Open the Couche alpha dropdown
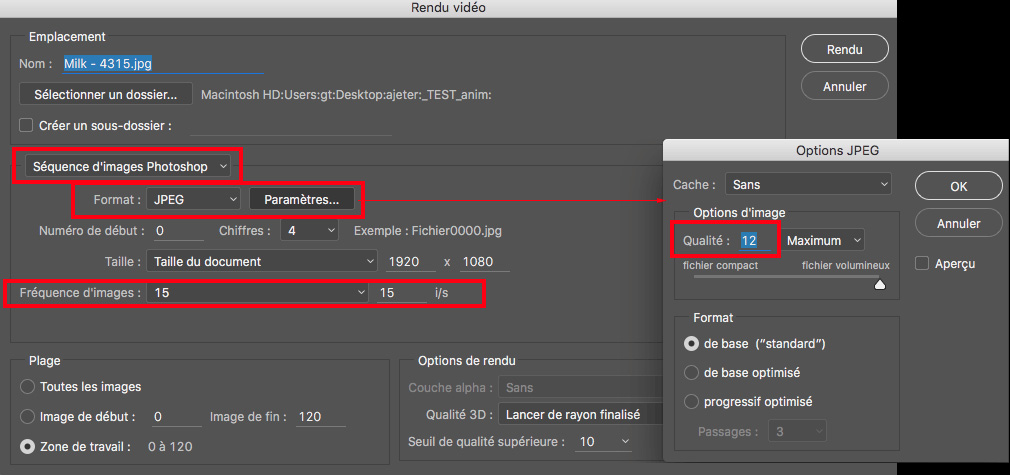 580,387
